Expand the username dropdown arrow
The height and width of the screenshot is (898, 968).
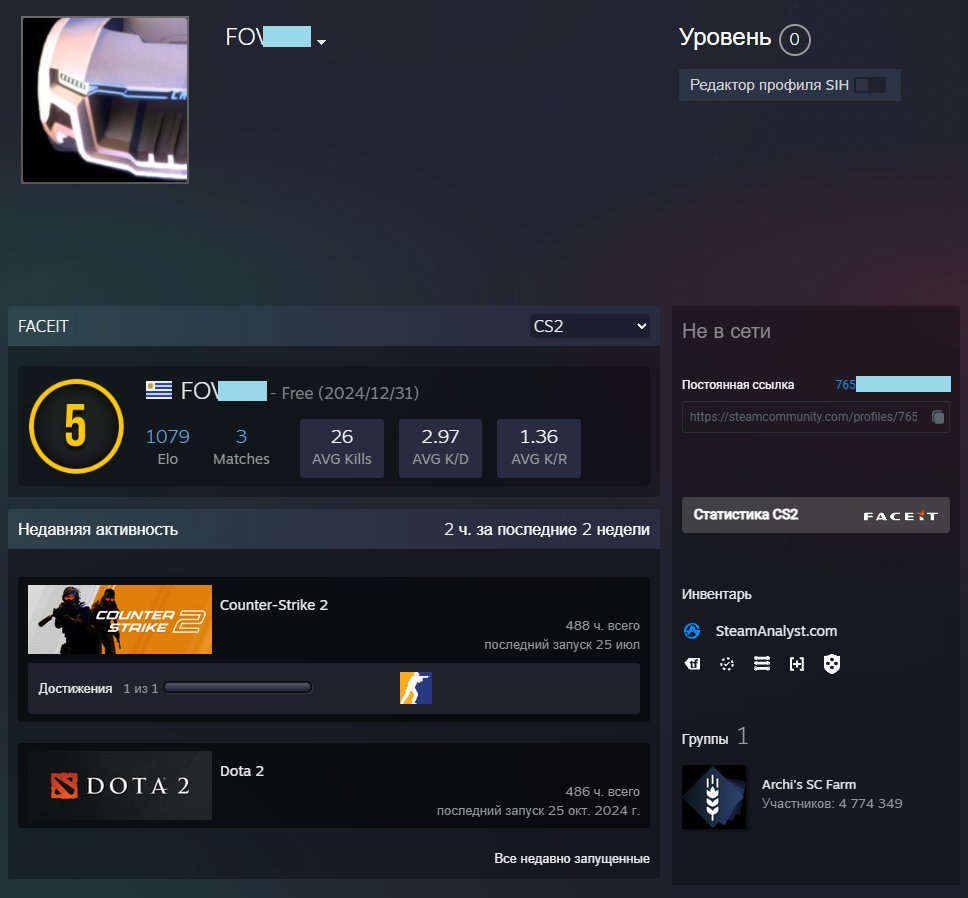pyautogui.click(x=321, y=42)
